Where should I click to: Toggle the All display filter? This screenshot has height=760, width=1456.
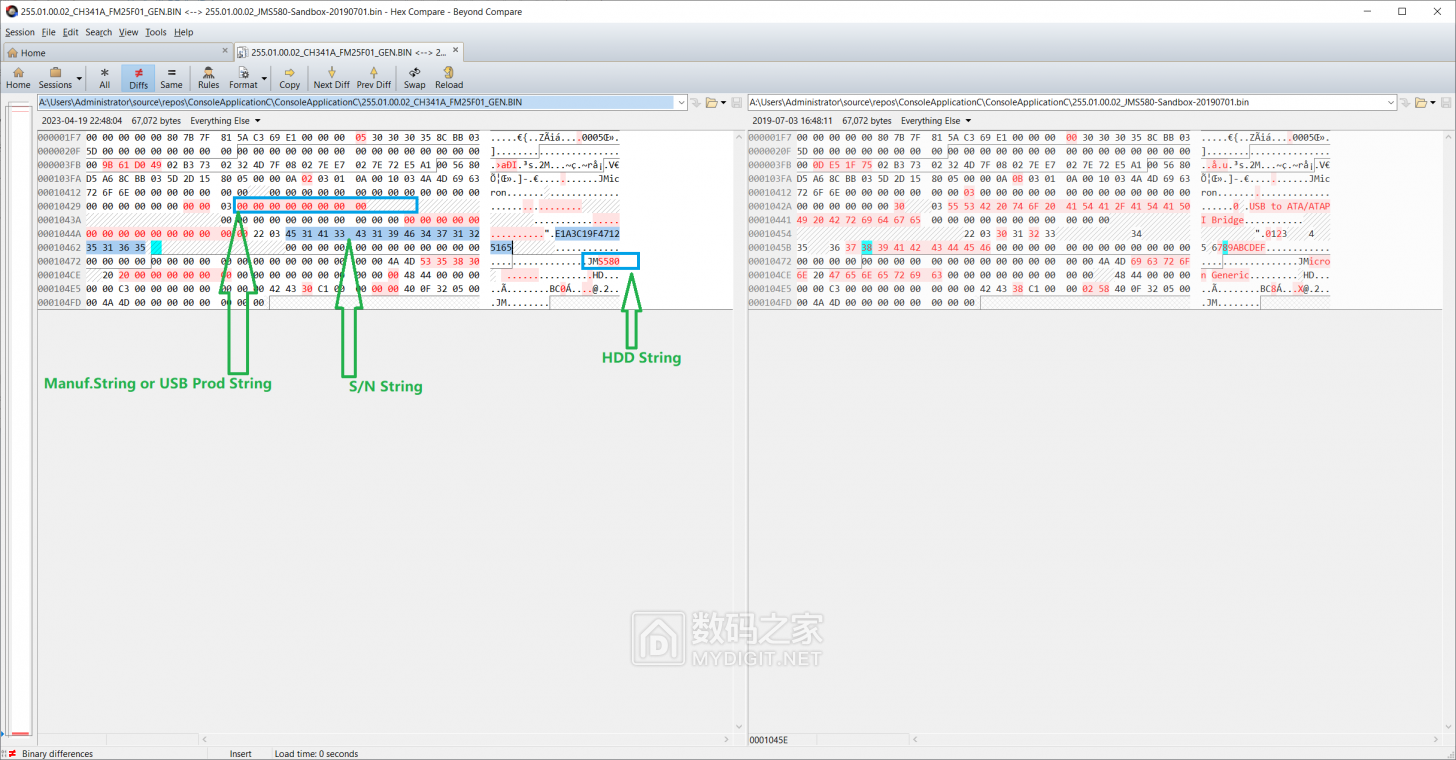[x=104, y=77]
